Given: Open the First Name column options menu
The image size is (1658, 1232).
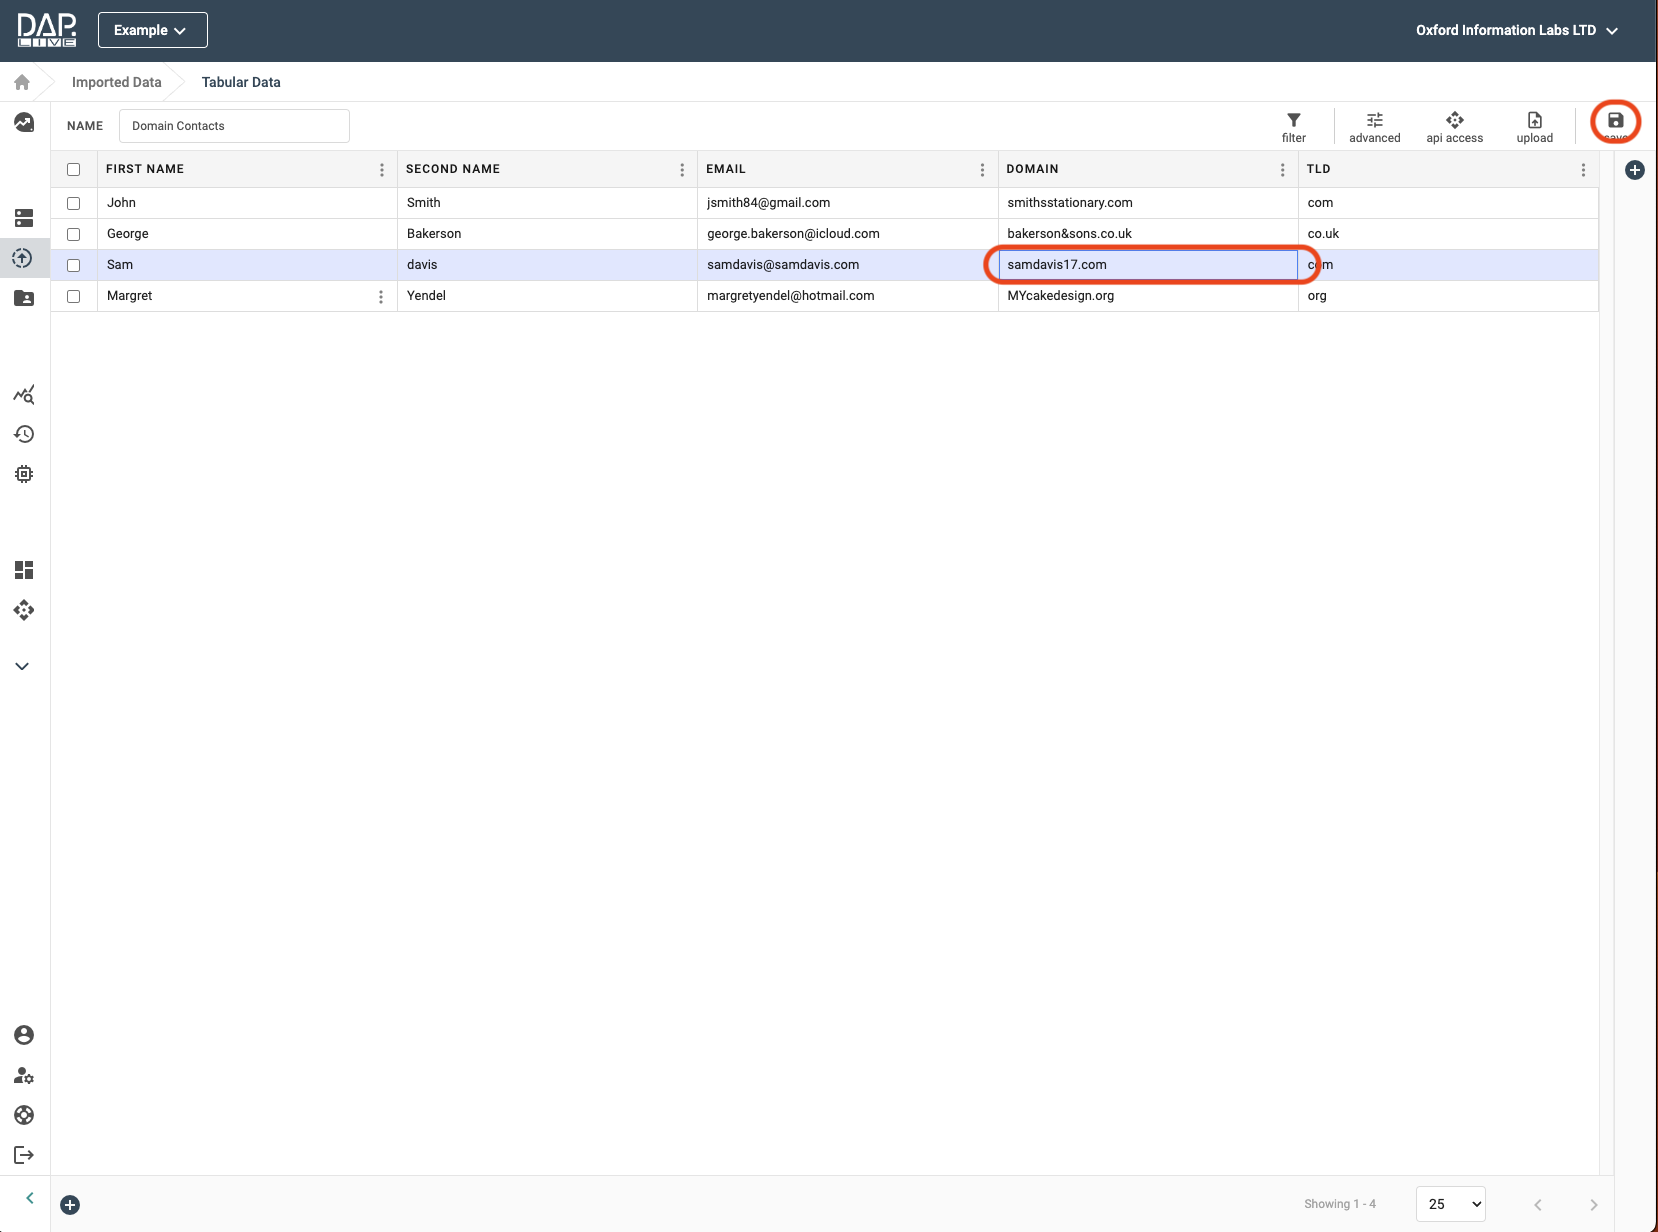Looking at the screenshot, I should pyautogui.click(x=381, y=170).
